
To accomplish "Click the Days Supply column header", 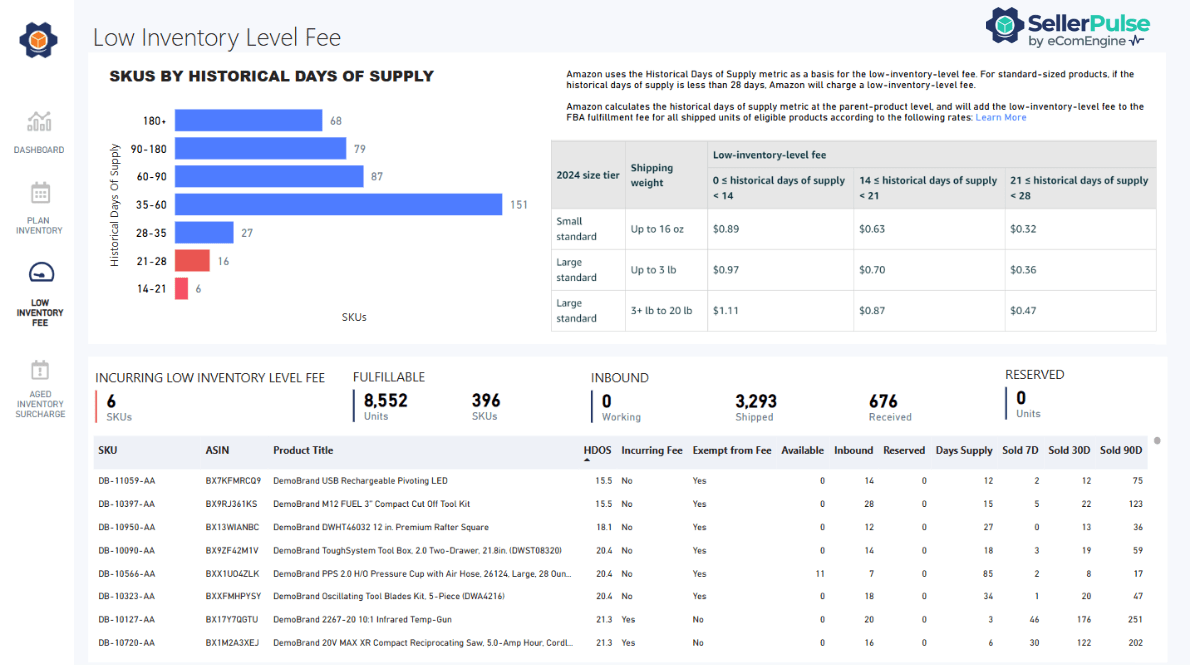I will [963, 450].
